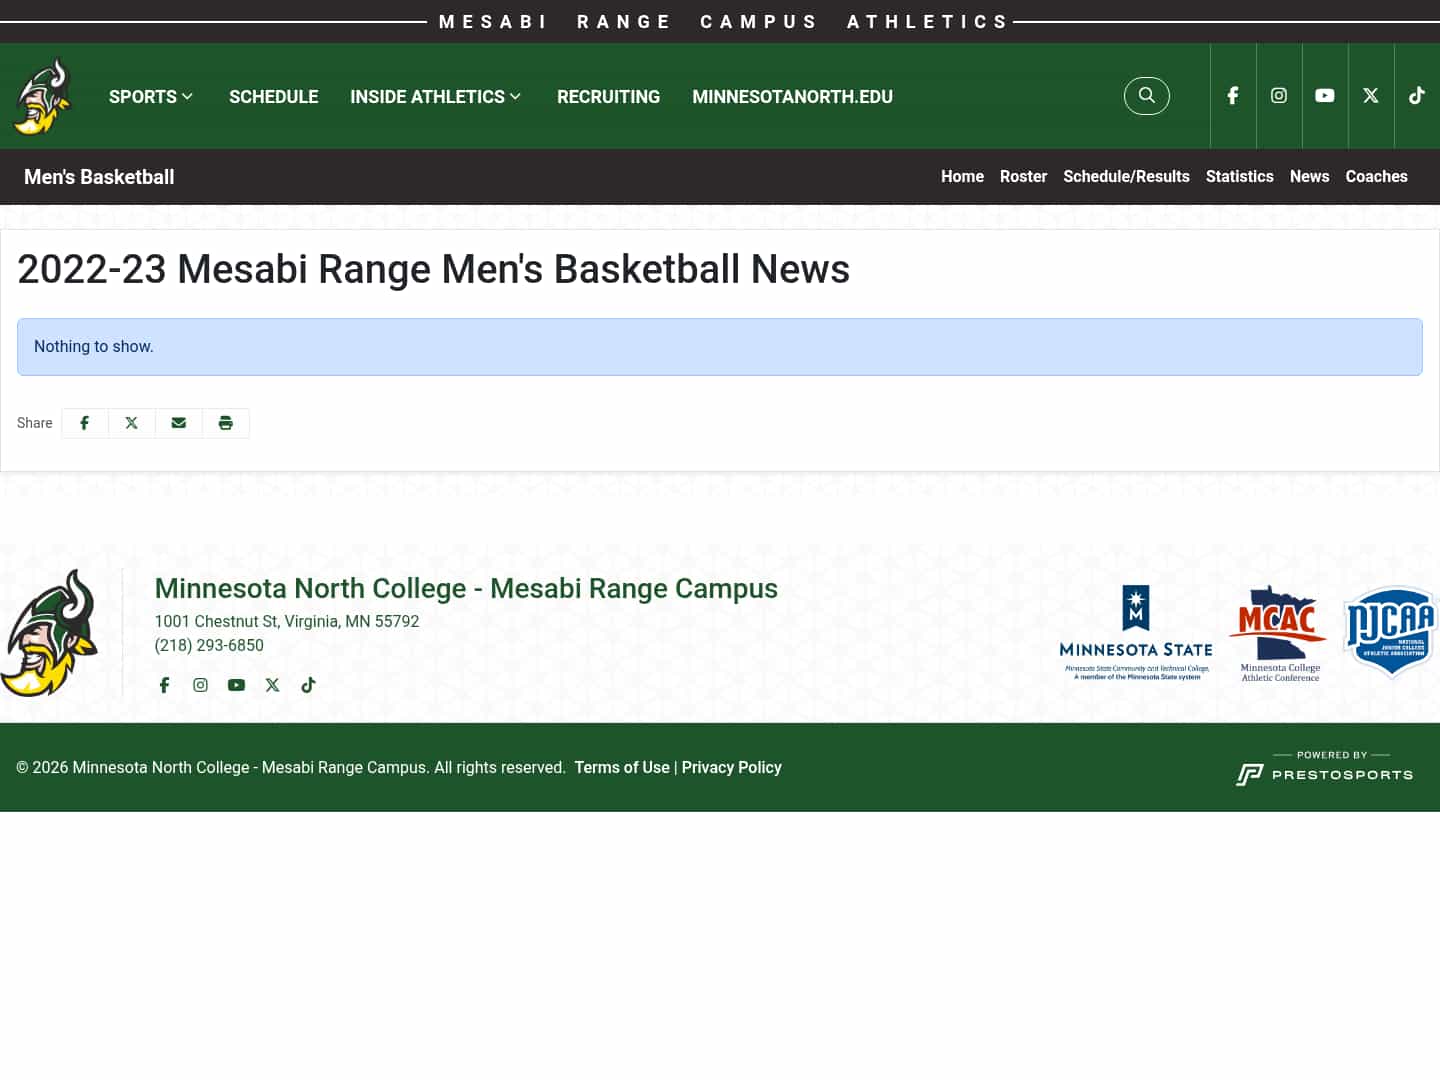Image resolution: width=1440 pixels, height=1080 pixels.
Task: Open footer Instagram icon
Action: (x=201, y=685)
